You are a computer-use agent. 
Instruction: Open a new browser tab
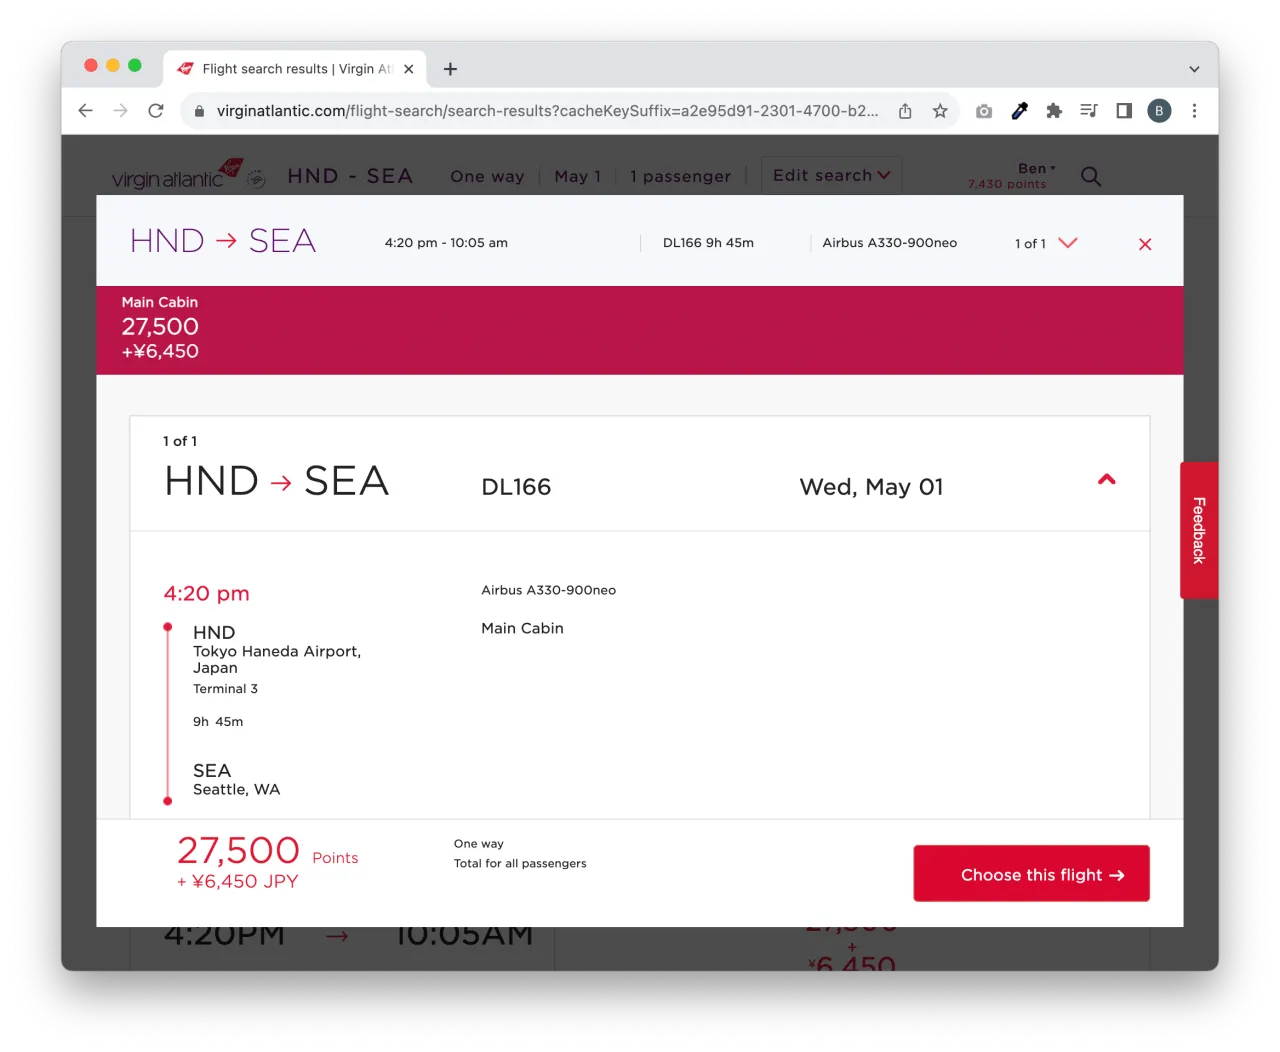(450, 69)
